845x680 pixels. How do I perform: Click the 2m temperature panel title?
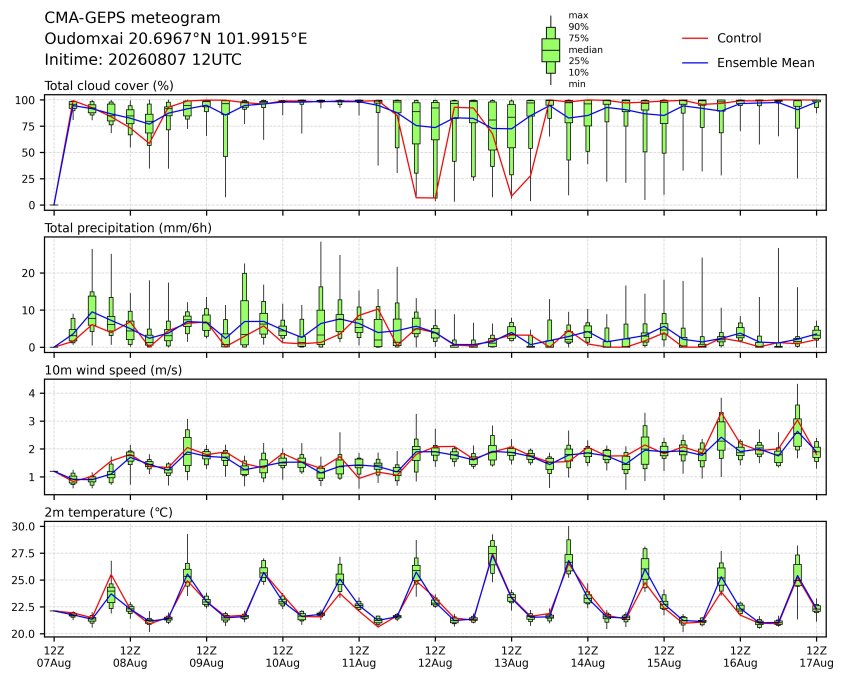click(x=108, y=512)
